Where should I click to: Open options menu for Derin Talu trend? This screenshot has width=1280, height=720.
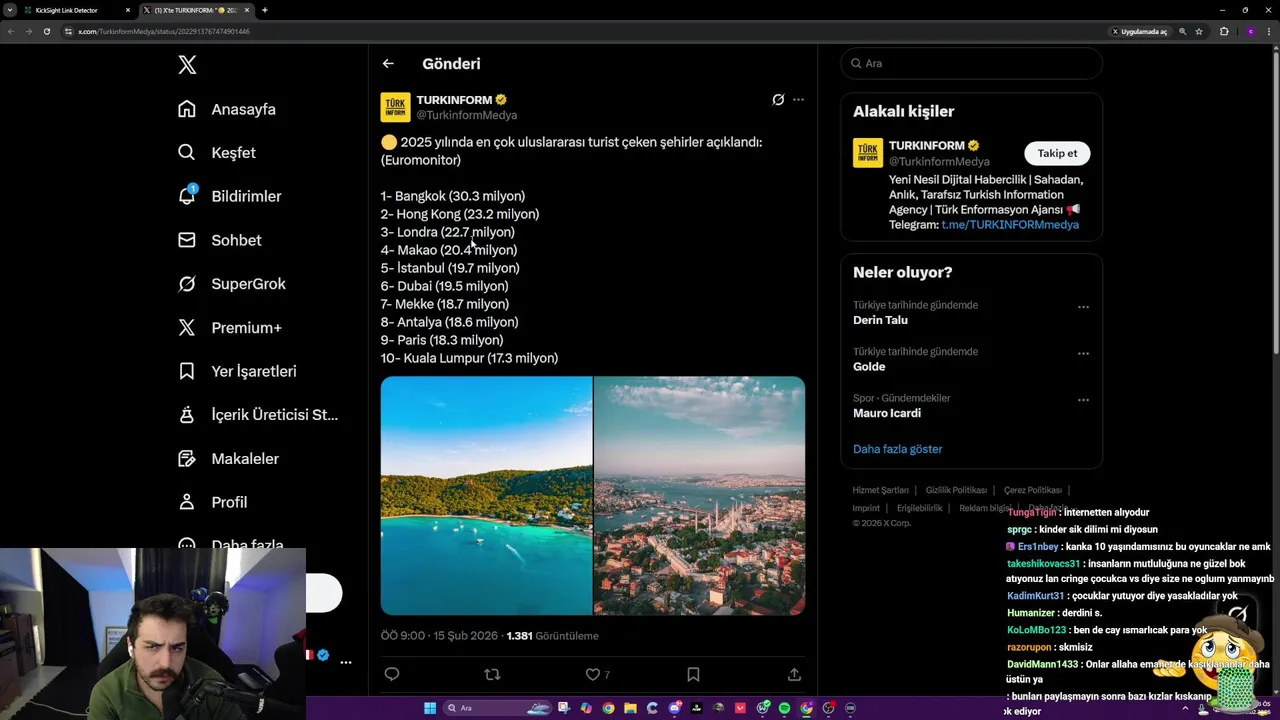pos(1083,307)
